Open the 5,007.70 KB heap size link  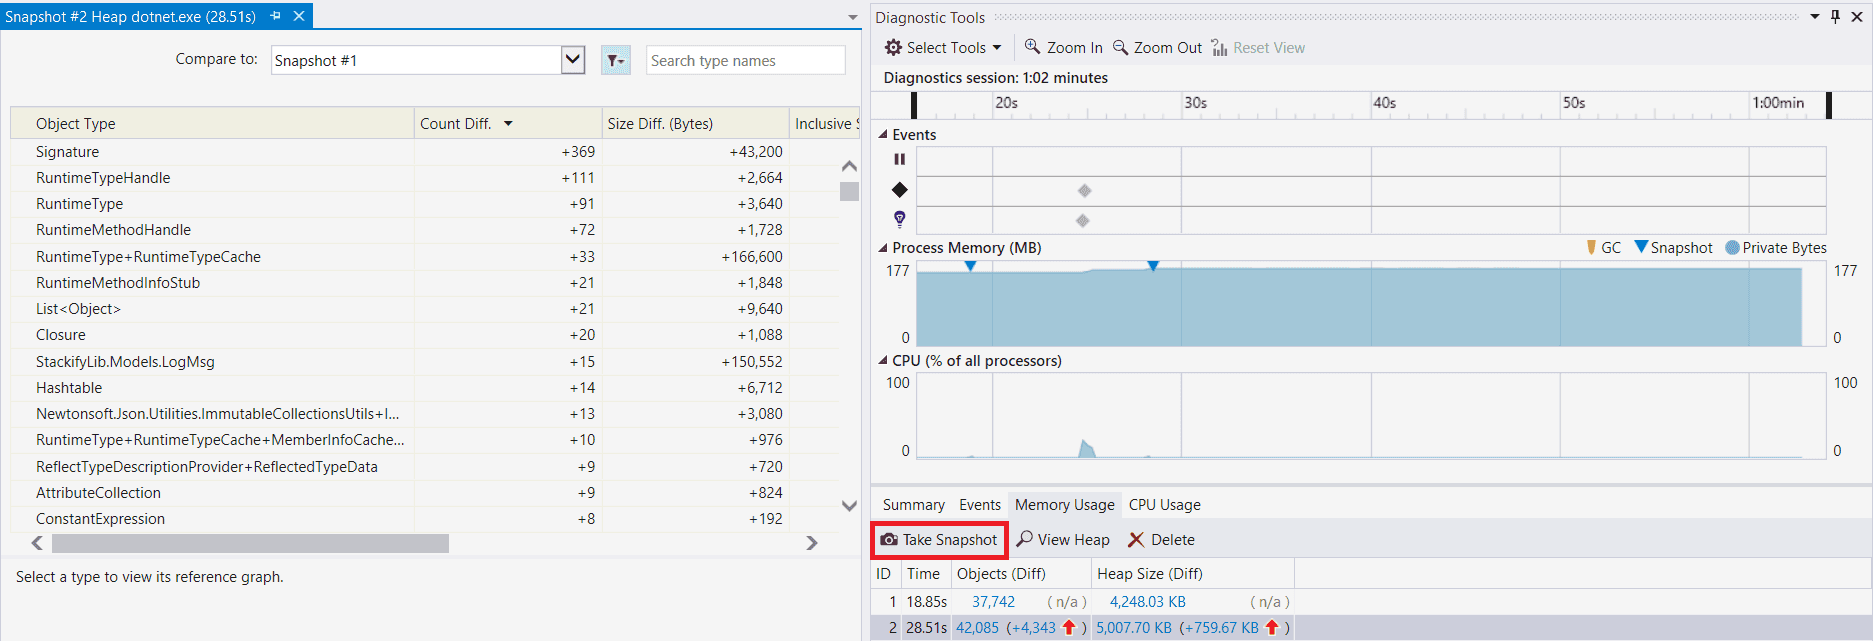tap(1133, 628)
